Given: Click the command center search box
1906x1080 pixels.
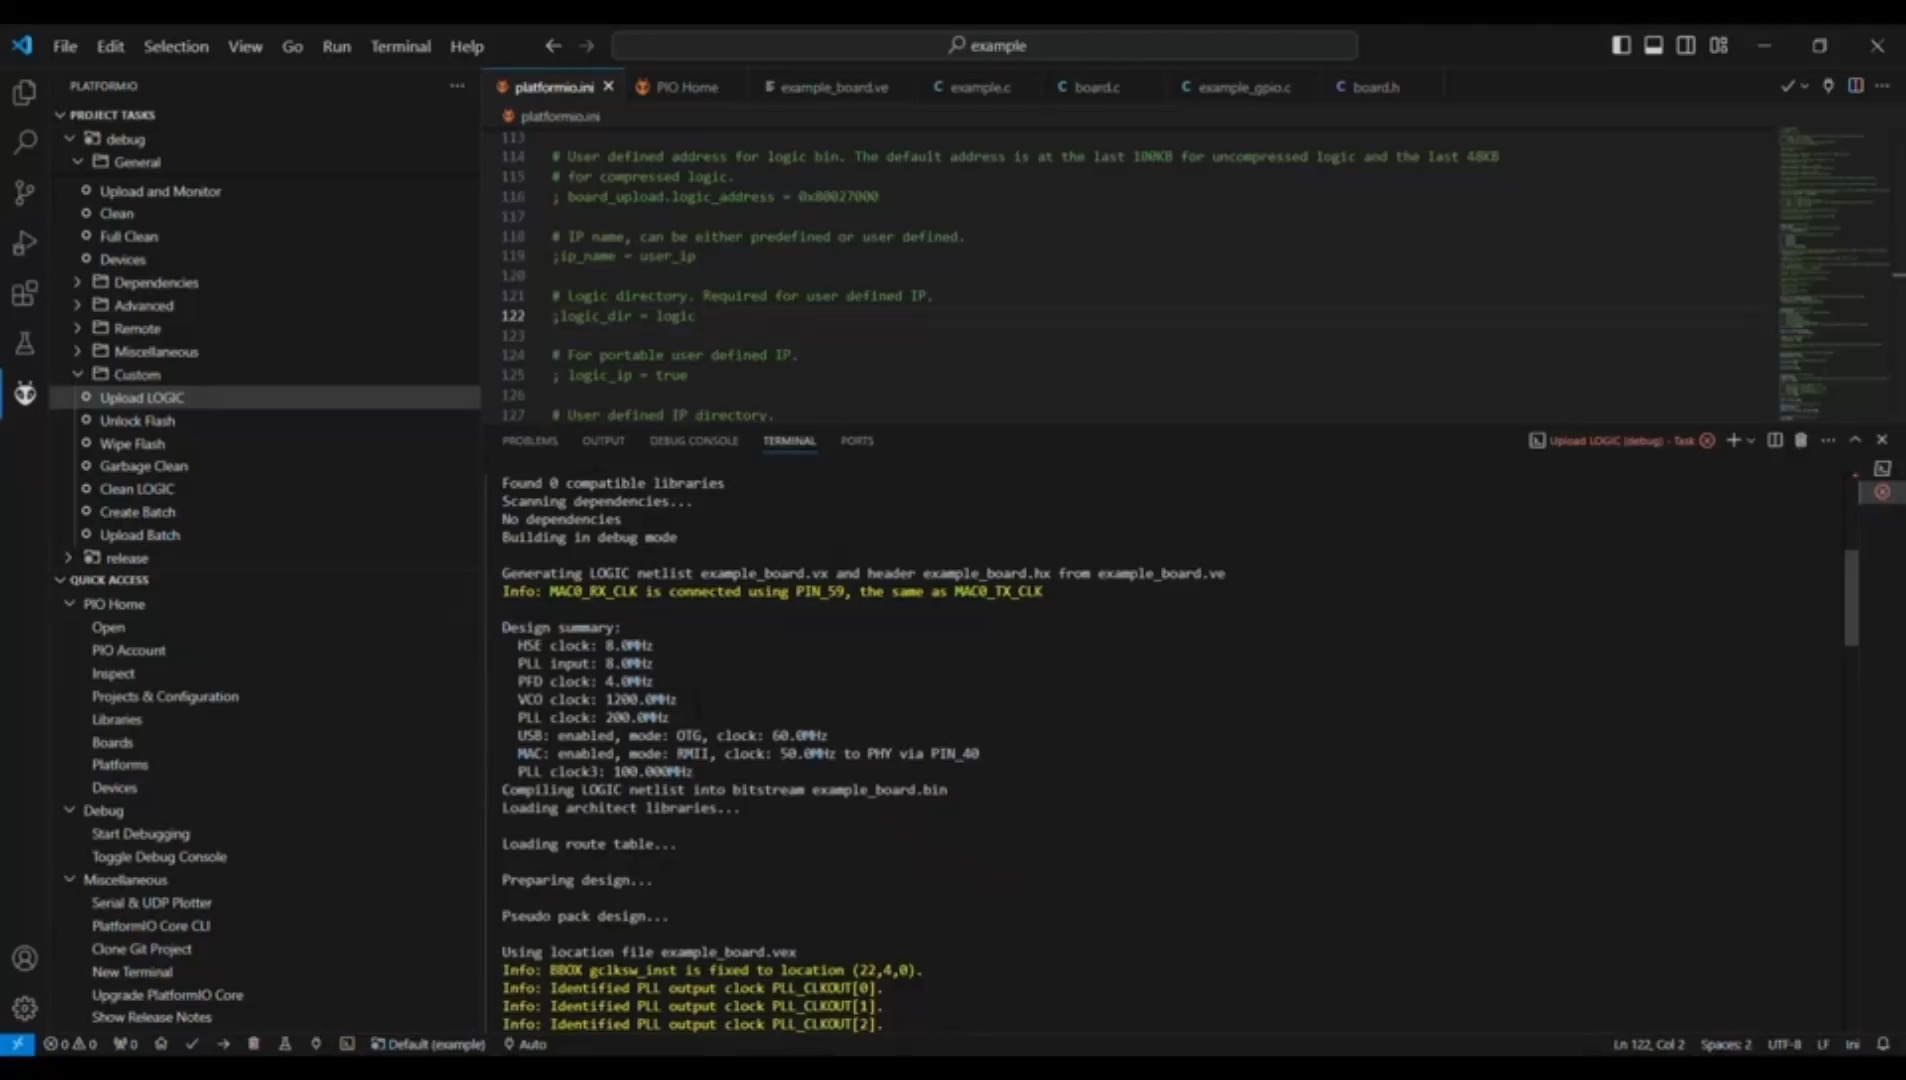Looking at the screenshot, I should click(x=985, y=46).
